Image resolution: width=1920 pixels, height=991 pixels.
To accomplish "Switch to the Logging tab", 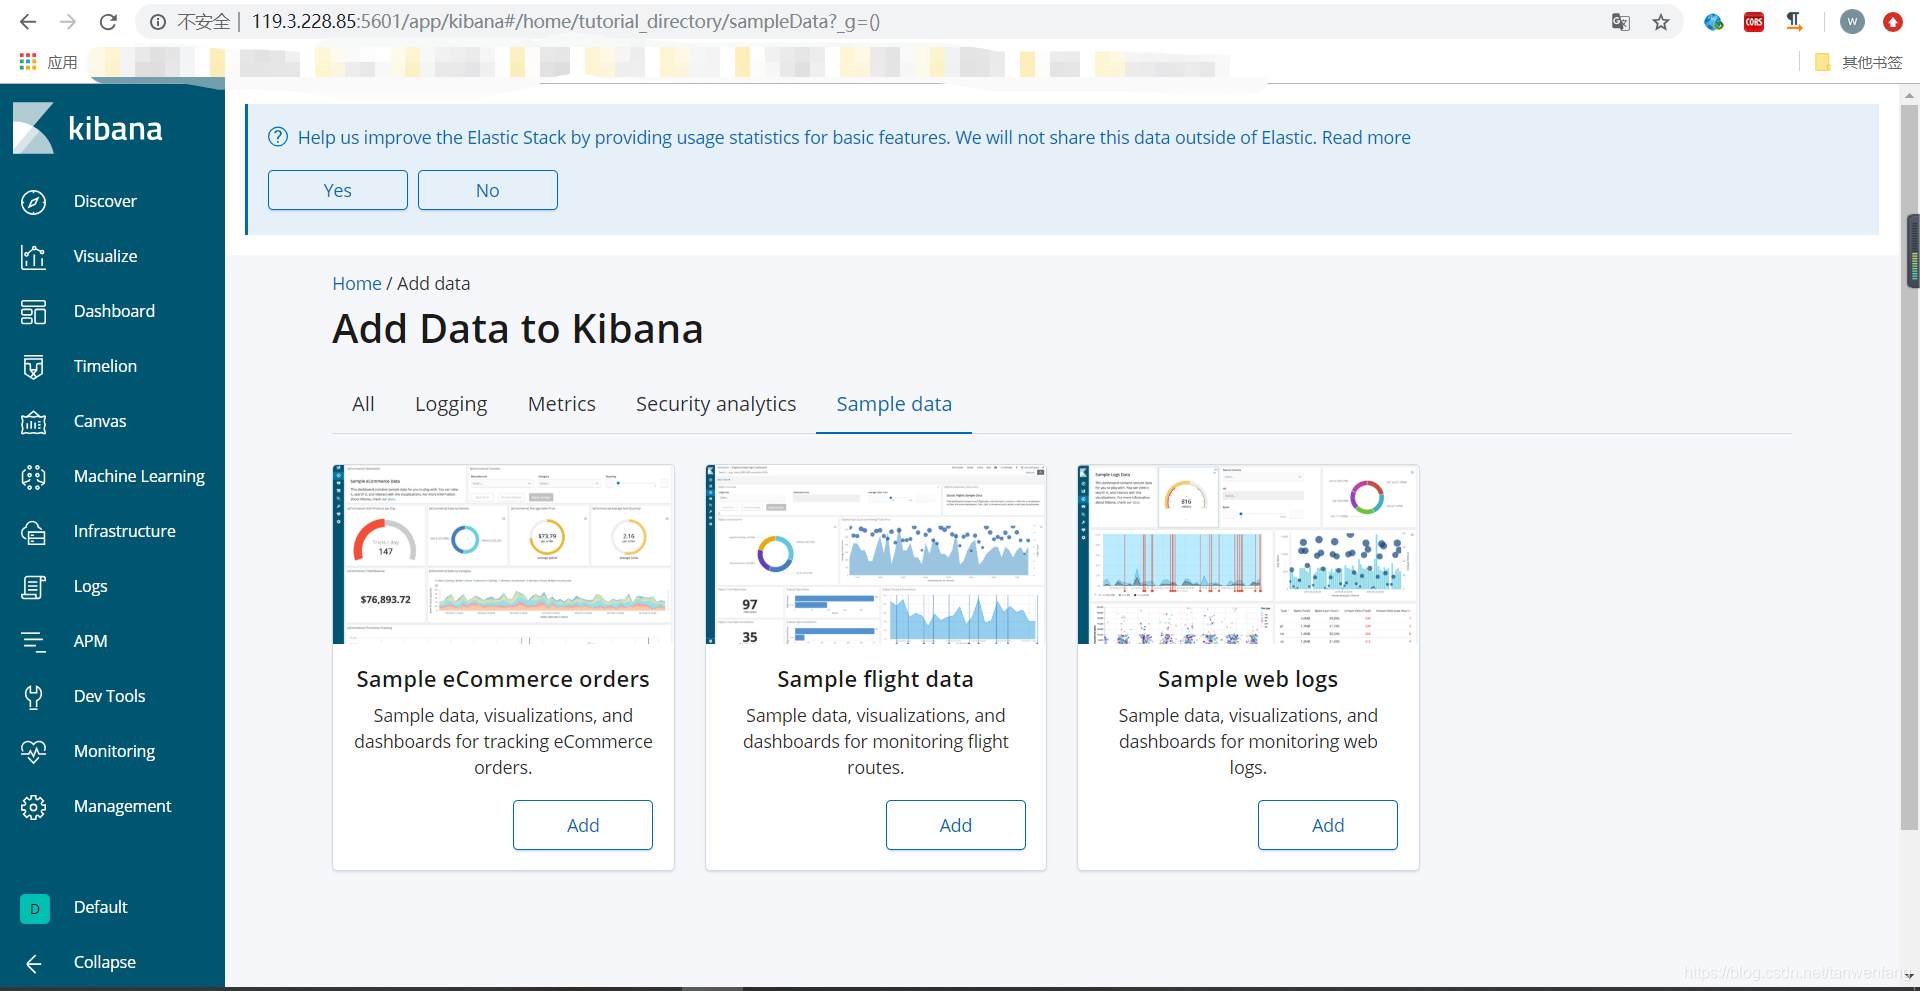I will click(451, 404).
